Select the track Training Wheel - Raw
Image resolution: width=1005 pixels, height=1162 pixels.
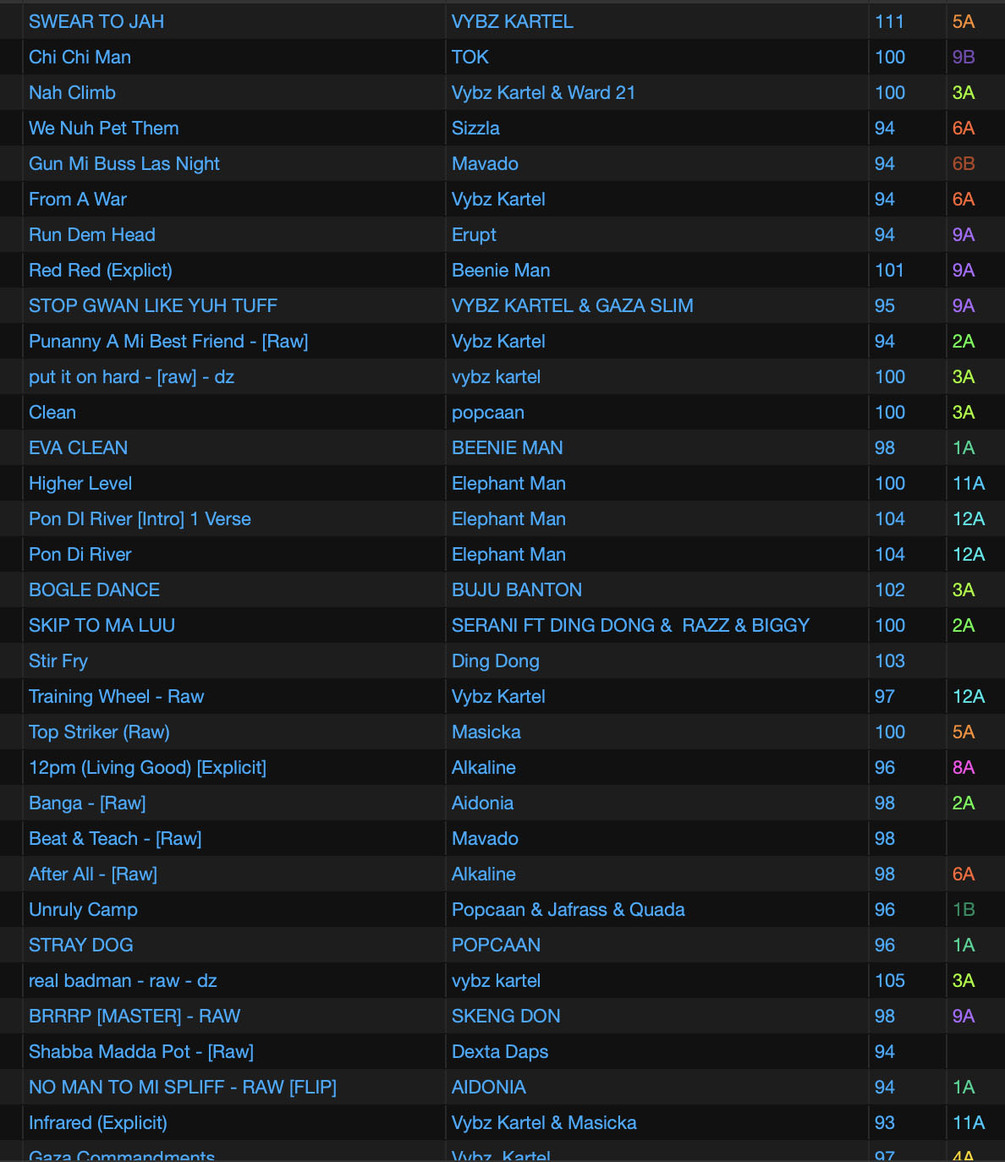point(116,696)
